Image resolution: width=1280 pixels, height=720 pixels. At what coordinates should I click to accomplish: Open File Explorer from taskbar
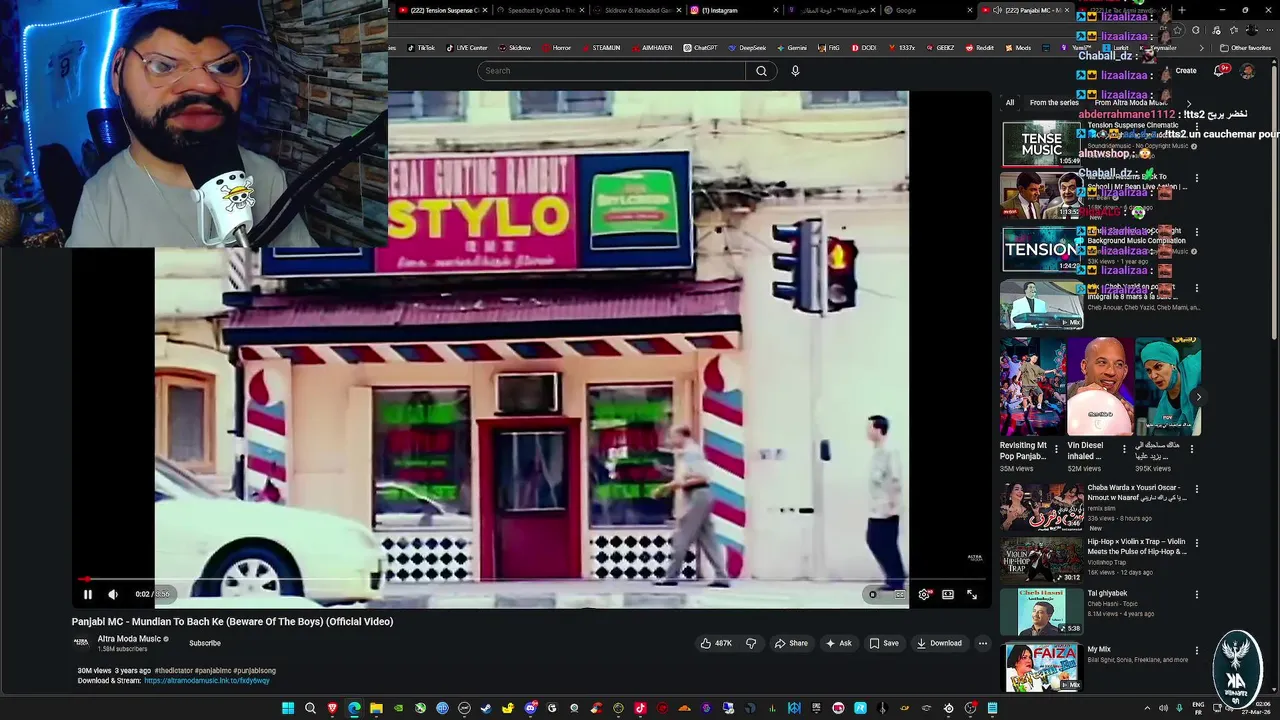coord(376,708)
